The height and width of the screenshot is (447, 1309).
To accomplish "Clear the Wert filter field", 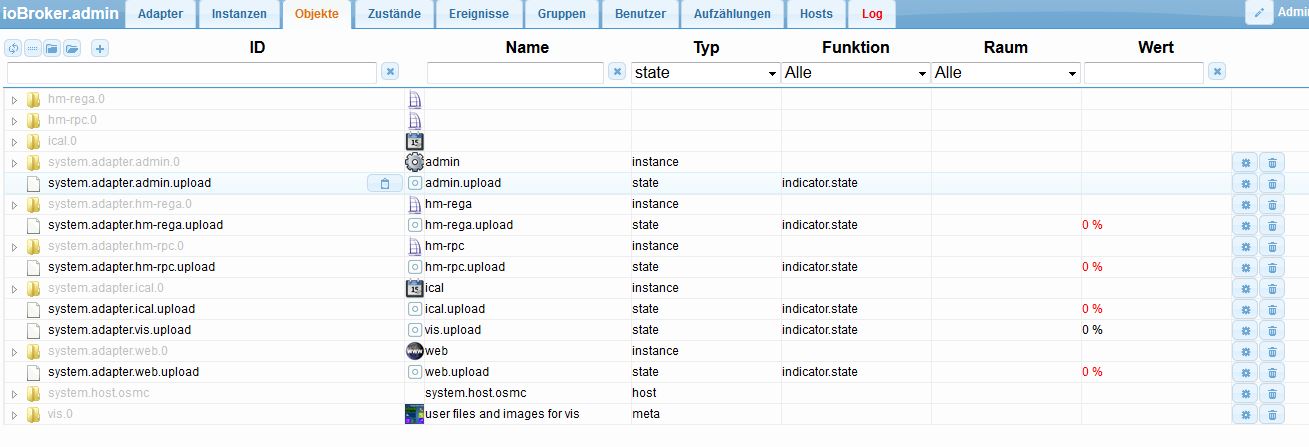I will click(1217, 72).
